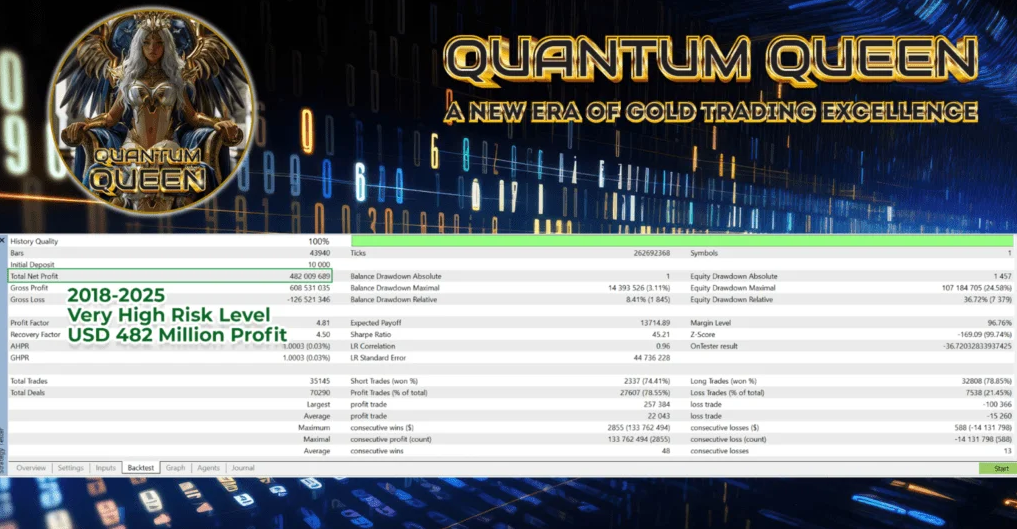Screen dimensions: 1017x529
Task: Click the green testing progress bar
Action: click(682, 241)
